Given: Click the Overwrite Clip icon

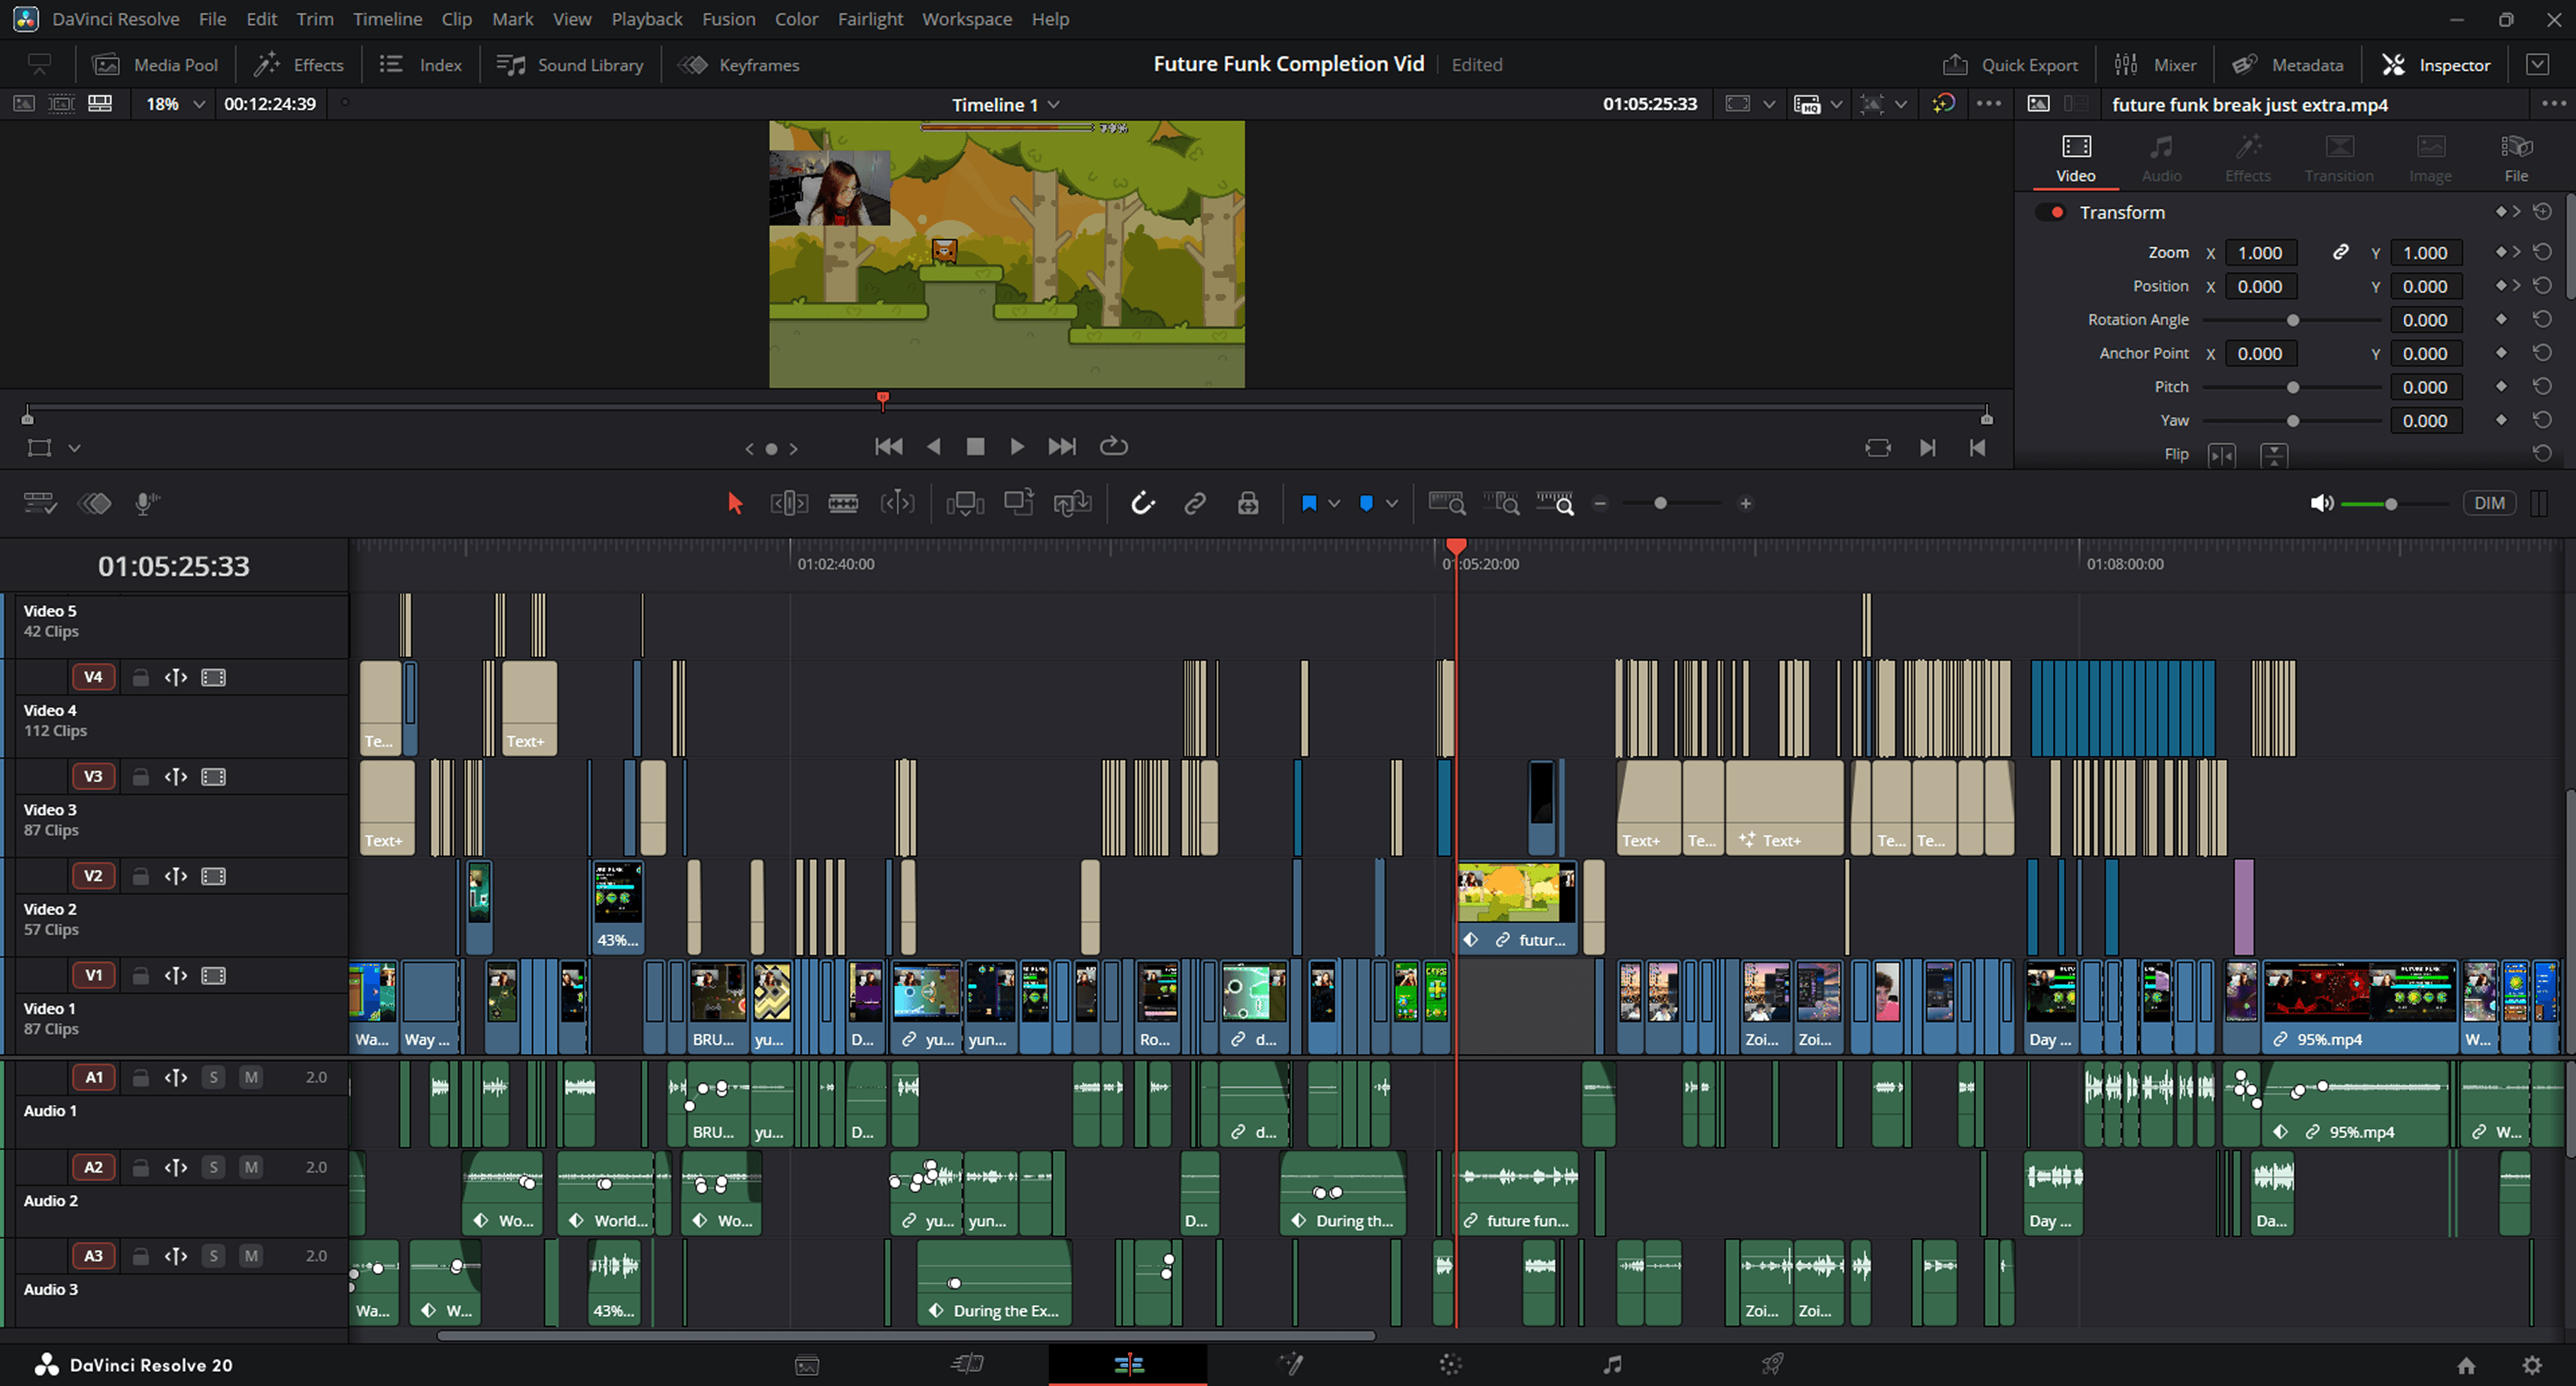Looking at the screenshot, I should pos(1019,503).
